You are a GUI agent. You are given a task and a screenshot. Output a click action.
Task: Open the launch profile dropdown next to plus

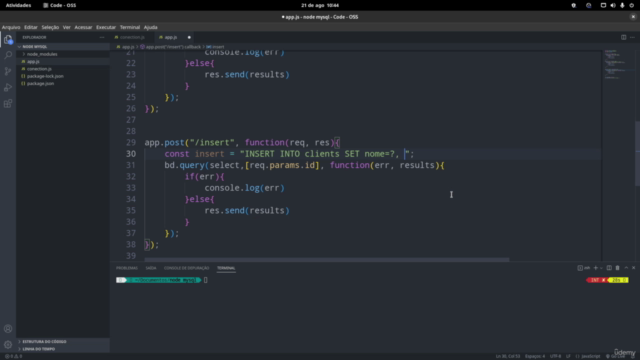601,268
